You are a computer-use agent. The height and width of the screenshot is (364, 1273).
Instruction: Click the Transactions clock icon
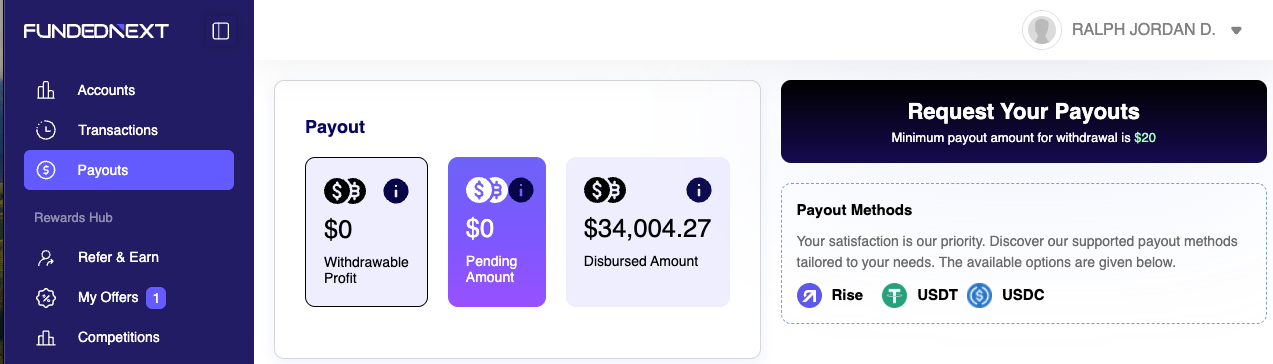click(45, 130)
